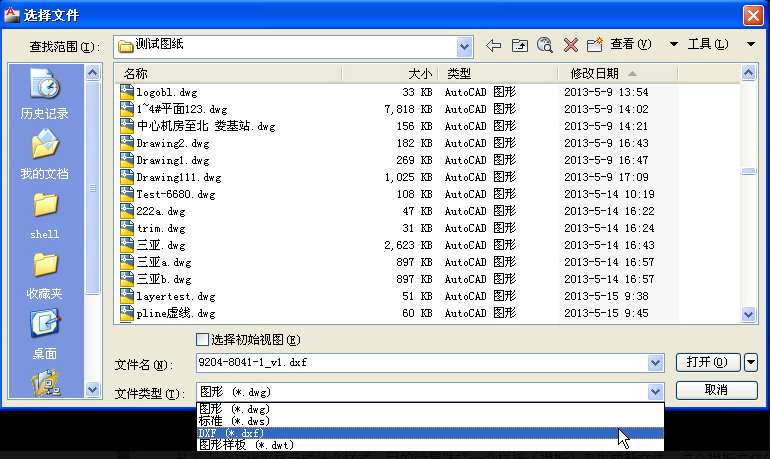This screenshot has height=459, width=770.
Task: Click the AutoCAD icon in title bar
Action: coord(11,15)
